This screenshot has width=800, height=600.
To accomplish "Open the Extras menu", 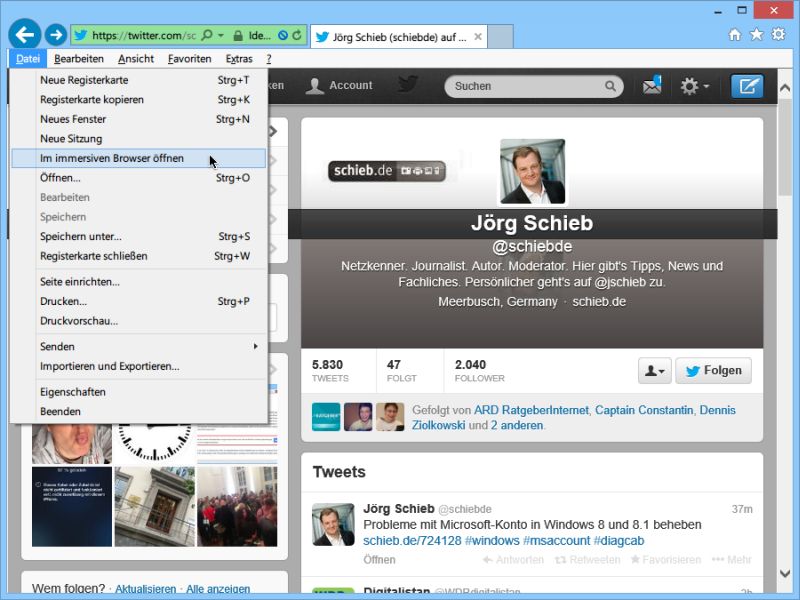I will (239, 59).
